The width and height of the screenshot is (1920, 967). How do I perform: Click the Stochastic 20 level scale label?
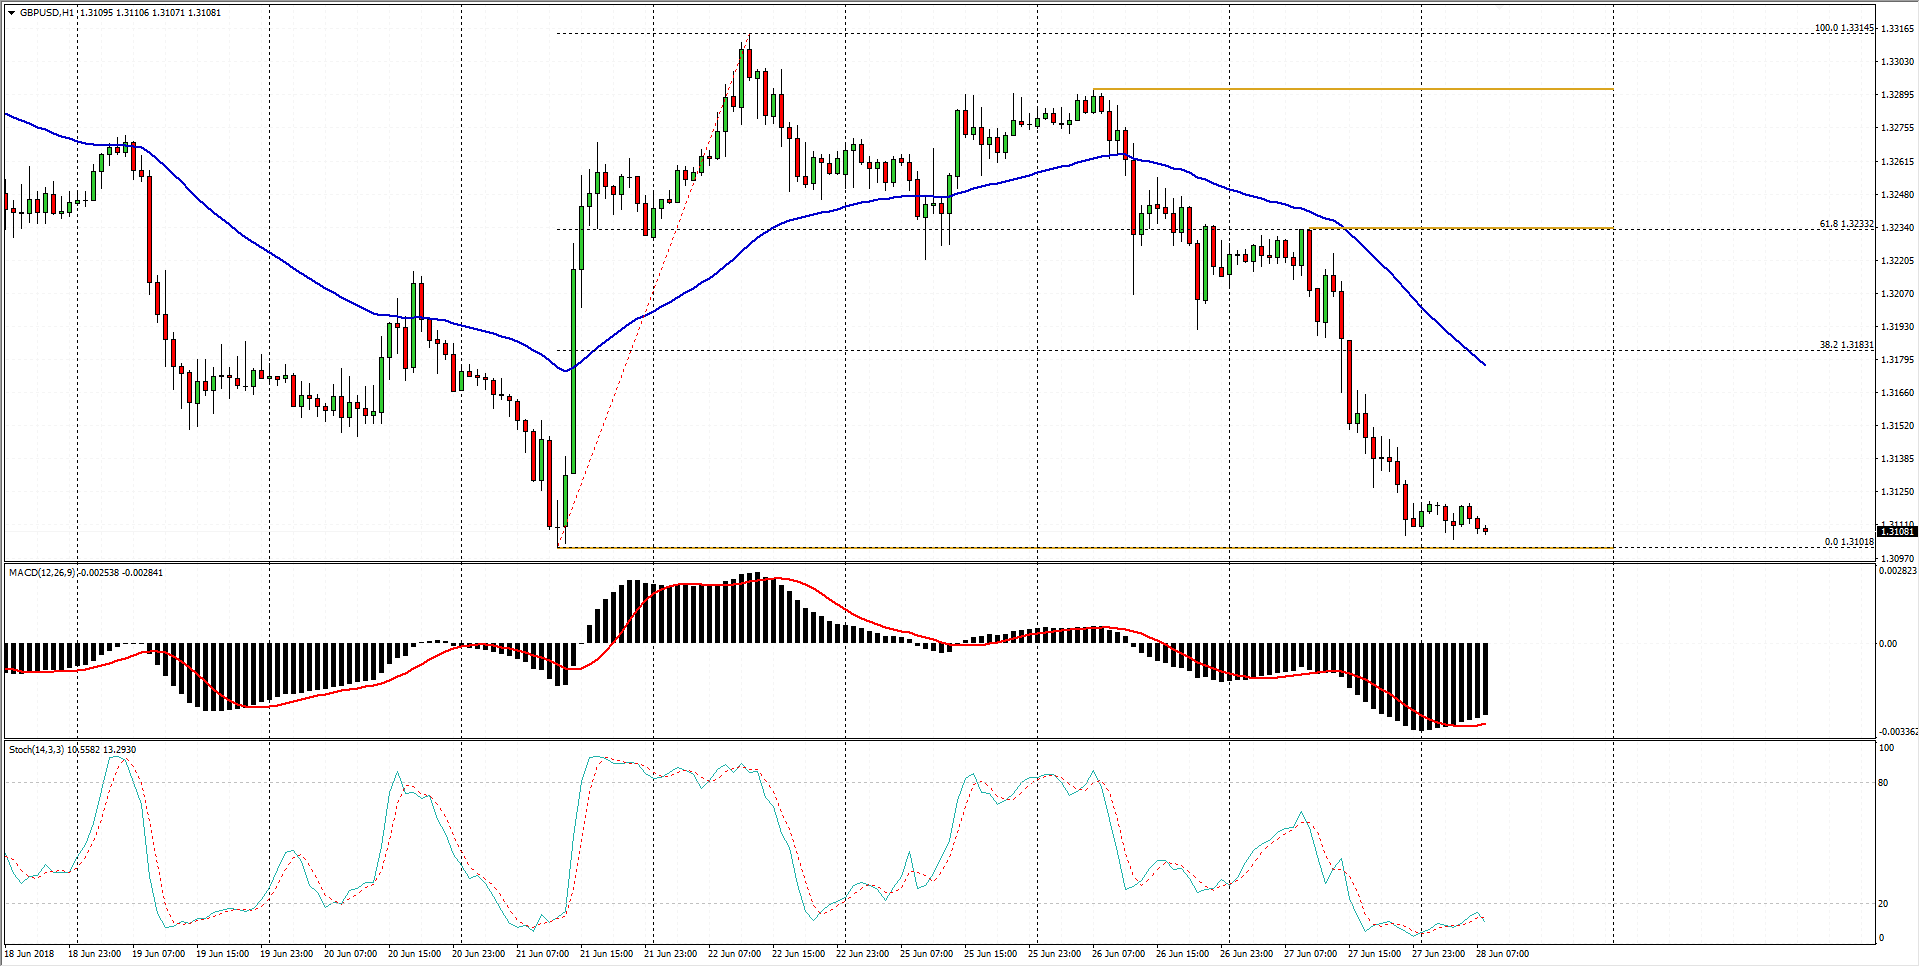(1883, 904)
